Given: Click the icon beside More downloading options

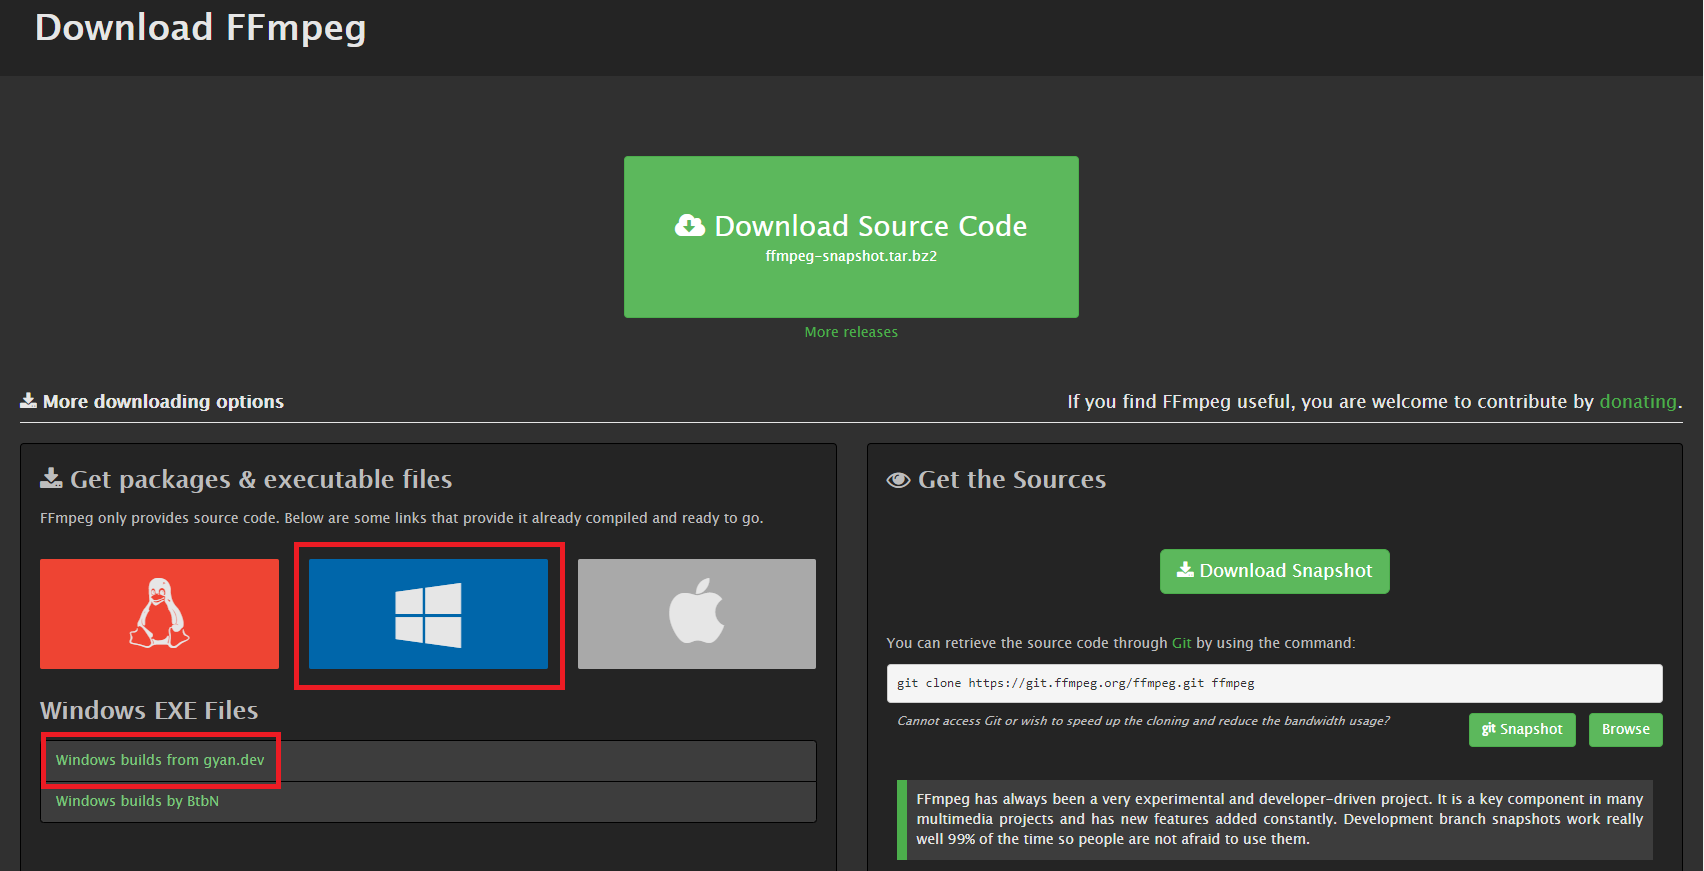Looking at the screenshot, I should [29, 401].
